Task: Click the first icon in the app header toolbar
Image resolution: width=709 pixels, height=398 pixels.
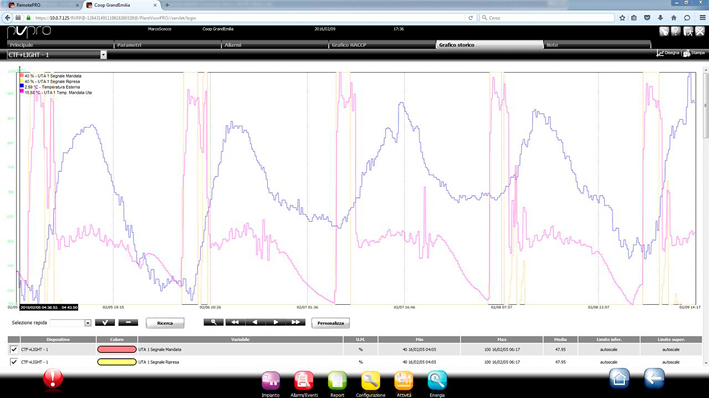Action: 664,31
